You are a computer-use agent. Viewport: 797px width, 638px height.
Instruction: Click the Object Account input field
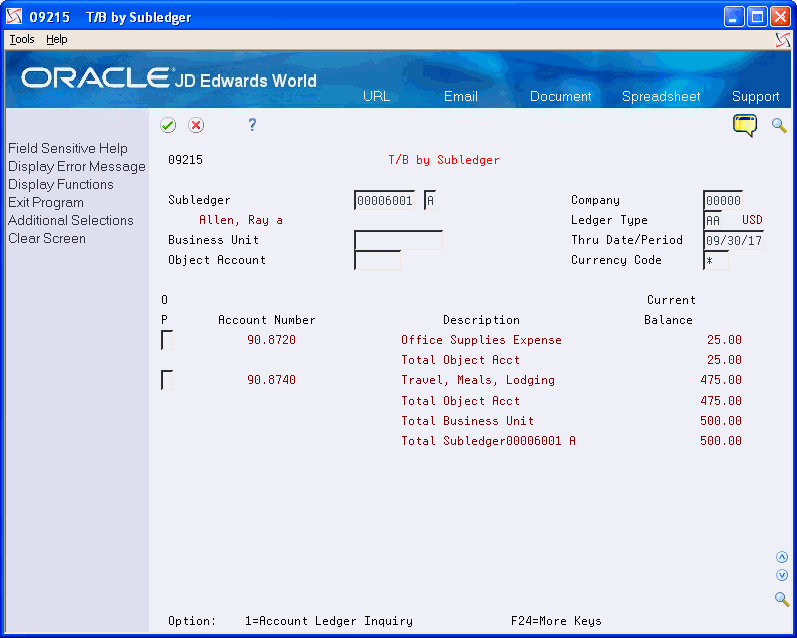378,260
